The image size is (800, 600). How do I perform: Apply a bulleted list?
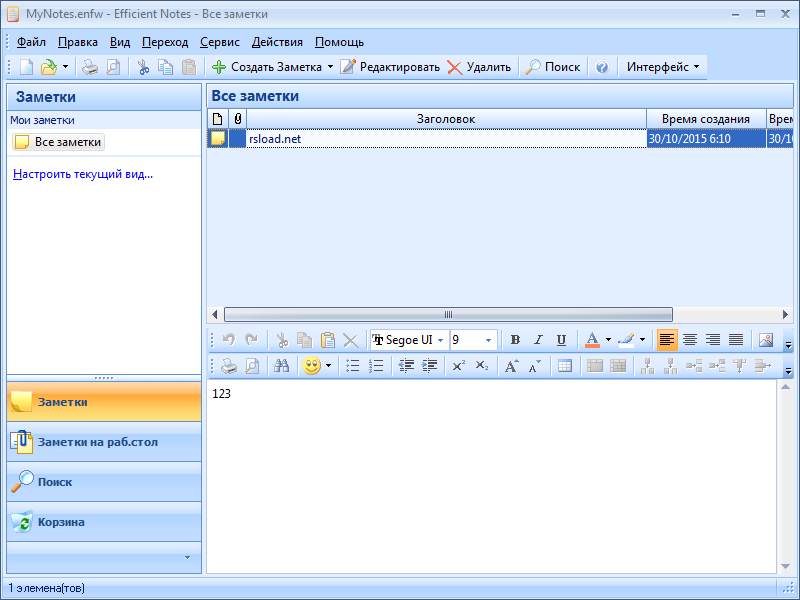(353, 366)
